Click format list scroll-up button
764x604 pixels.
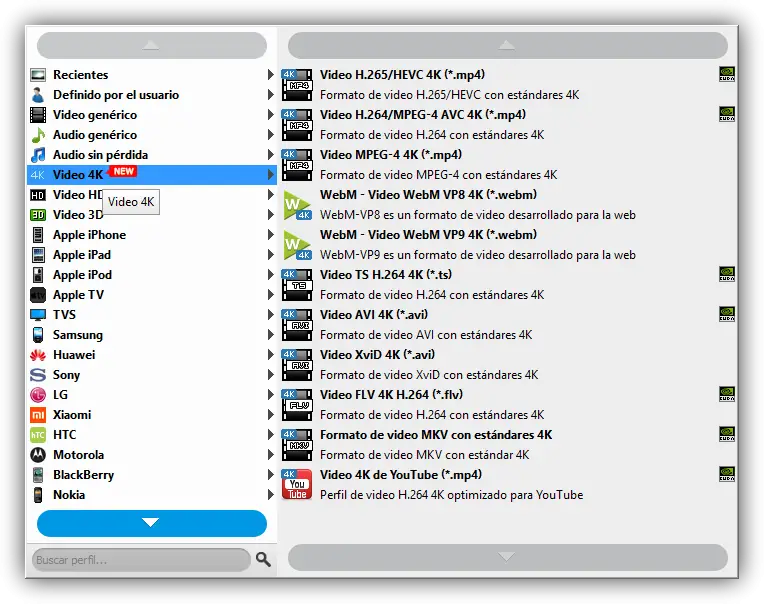(508, 46)
